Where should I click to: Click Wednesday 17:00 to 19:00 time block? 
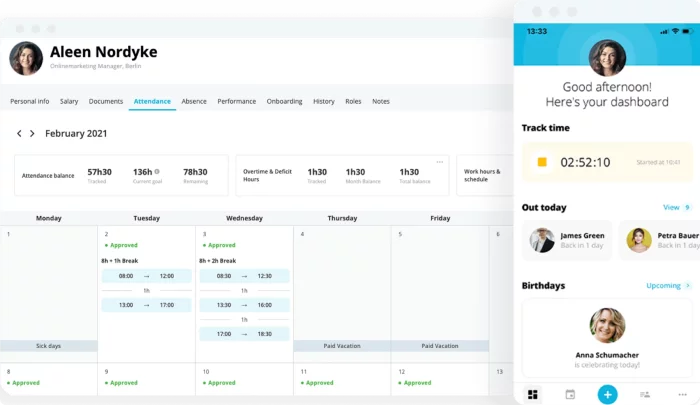point(244,334)
